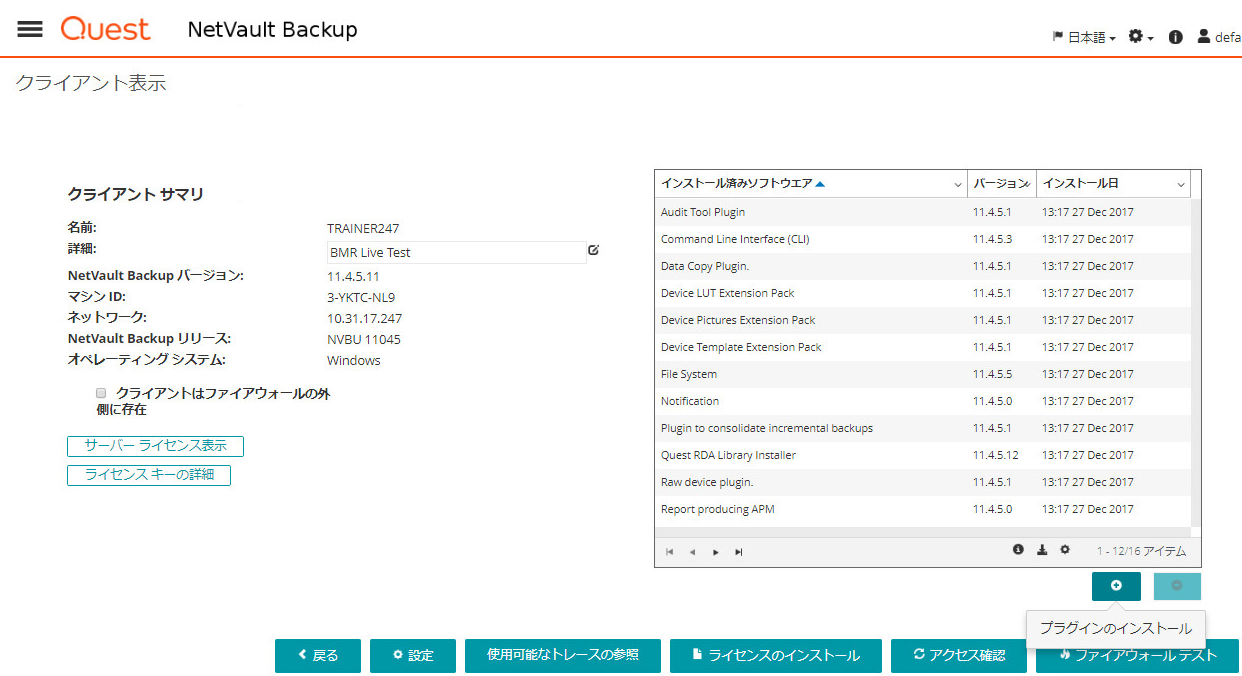
Task: Click the plus install plugin button
Action: 1116,586
